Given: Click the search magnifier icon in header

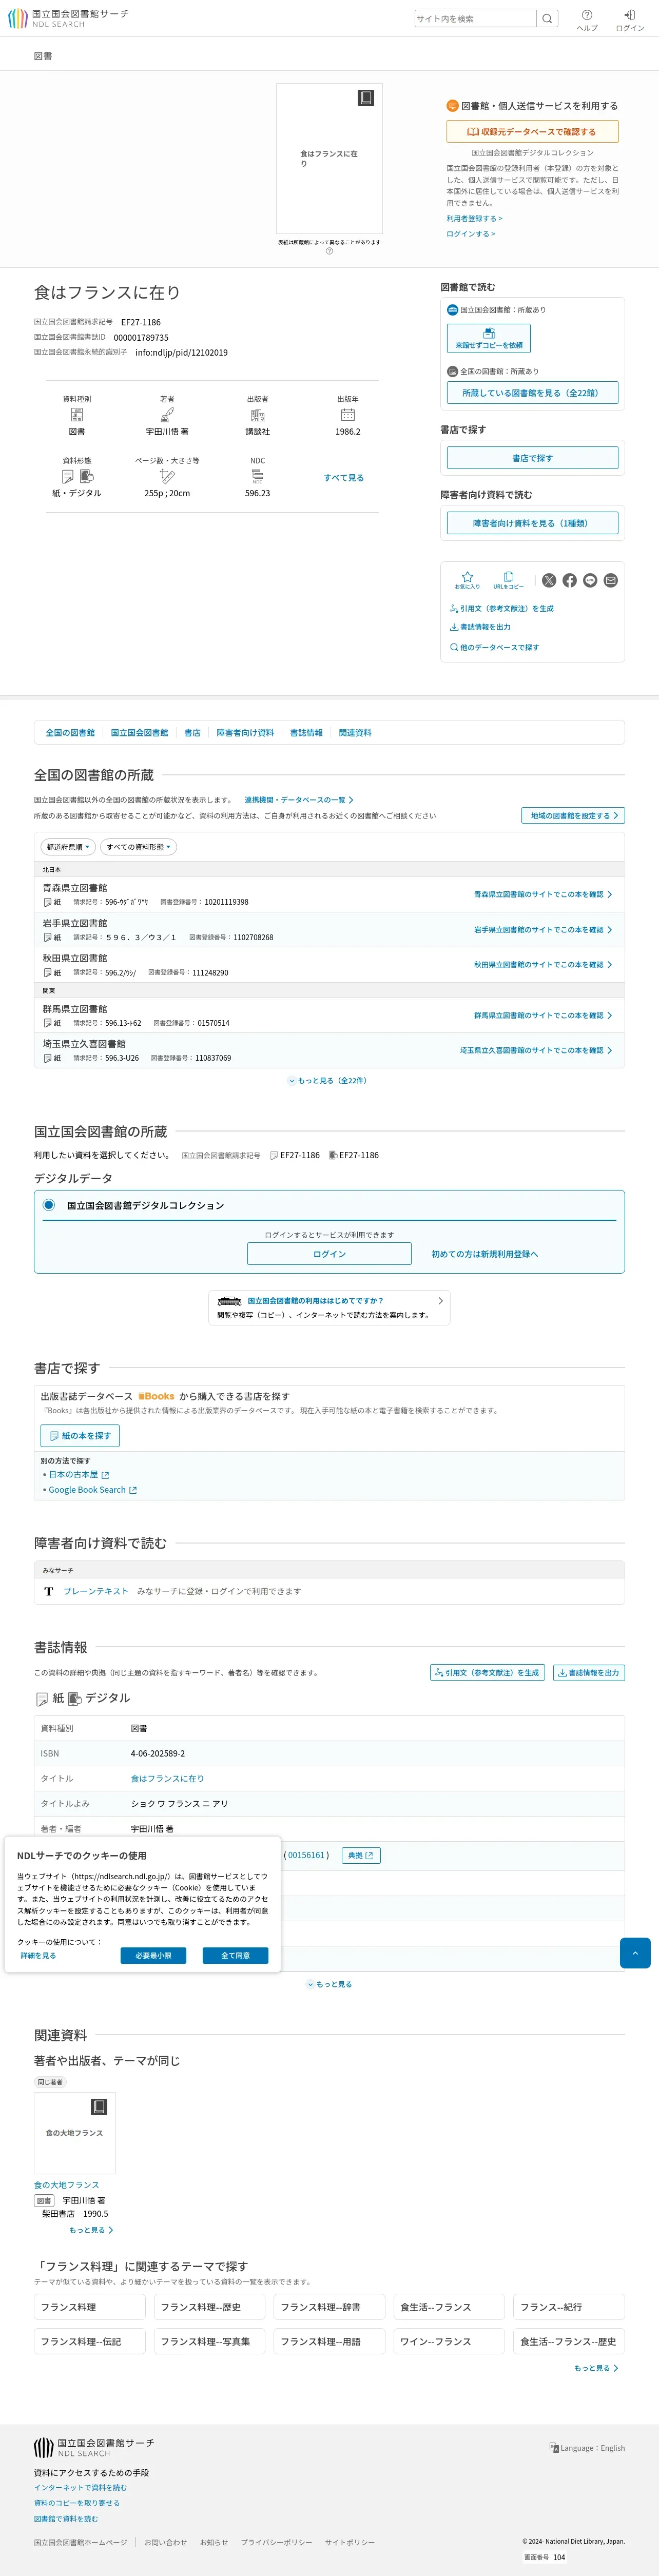Looking at the screenshot, I should click(x=547, y=18).
